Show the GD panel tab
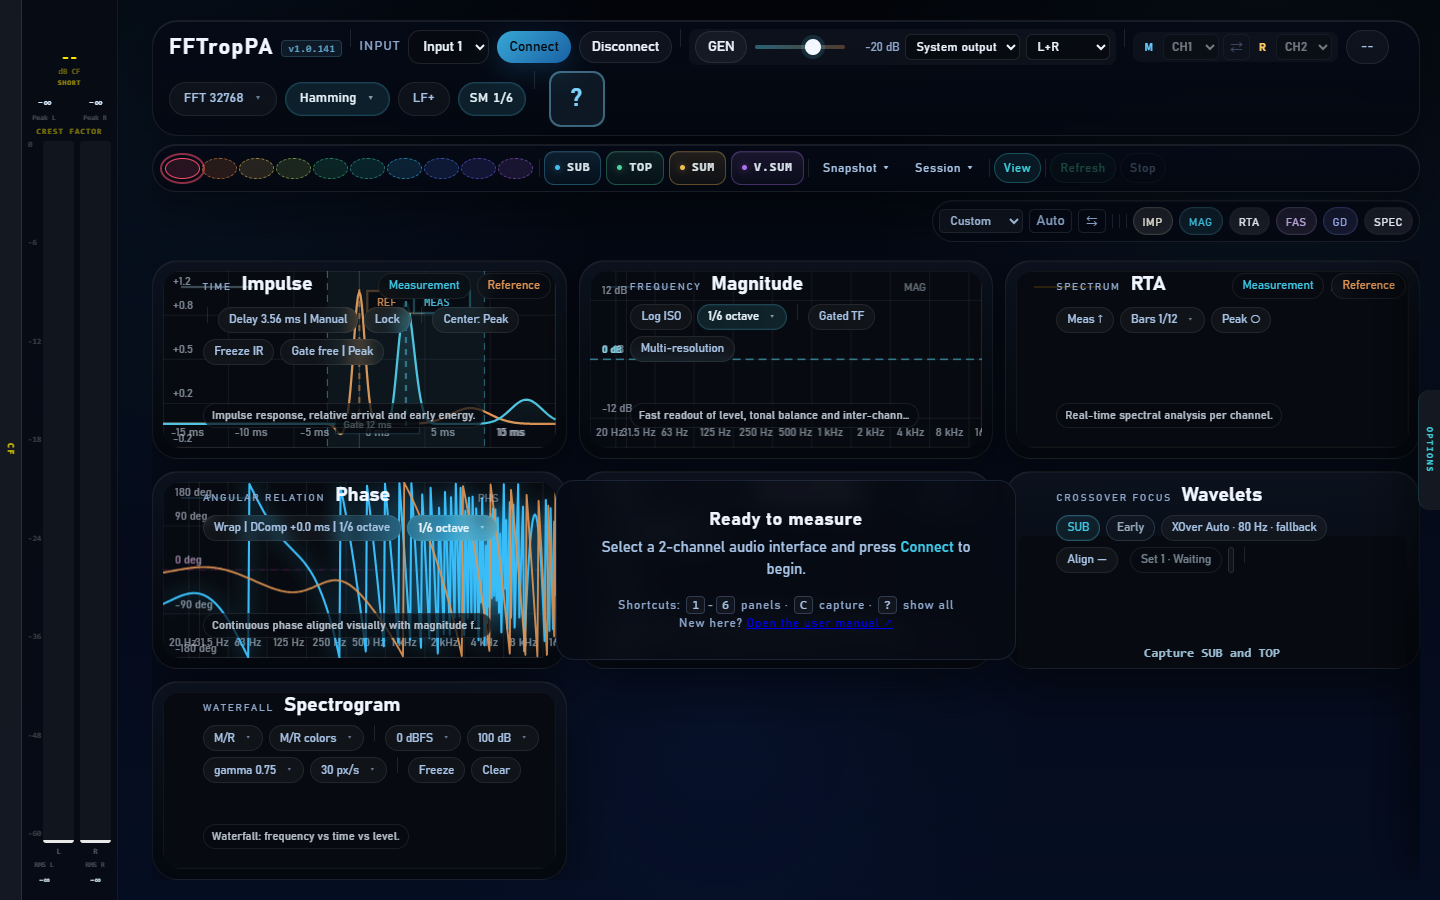1440x900 pixels. [1340, 222]
